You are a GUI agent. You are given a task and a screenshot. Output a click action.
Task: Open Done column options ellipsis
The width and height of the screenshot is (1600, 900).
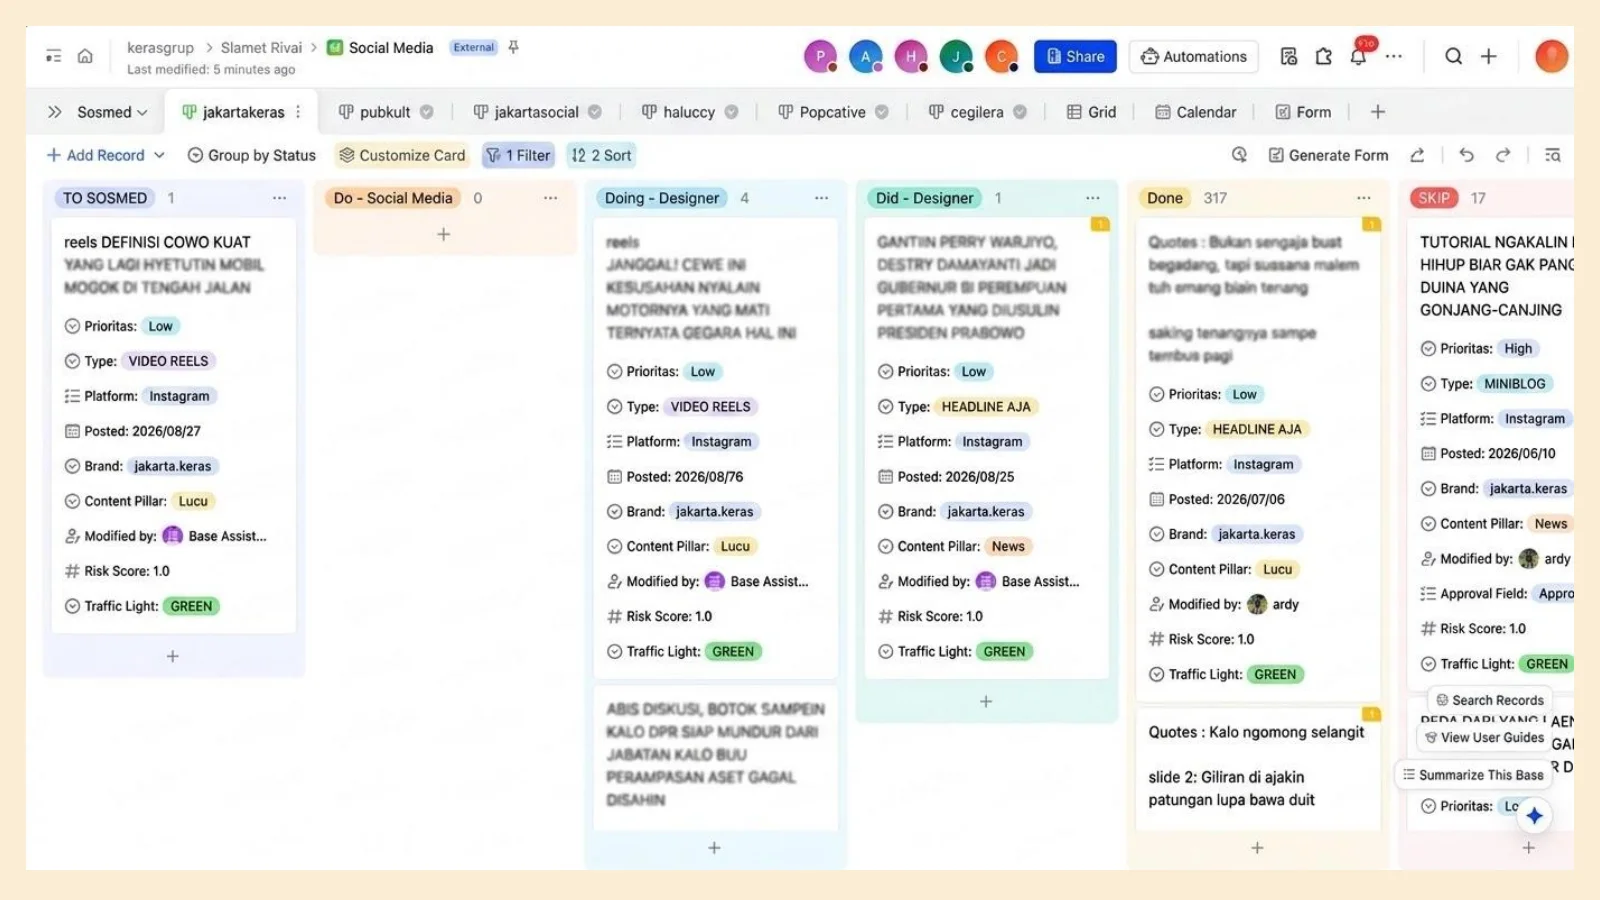1363,198
